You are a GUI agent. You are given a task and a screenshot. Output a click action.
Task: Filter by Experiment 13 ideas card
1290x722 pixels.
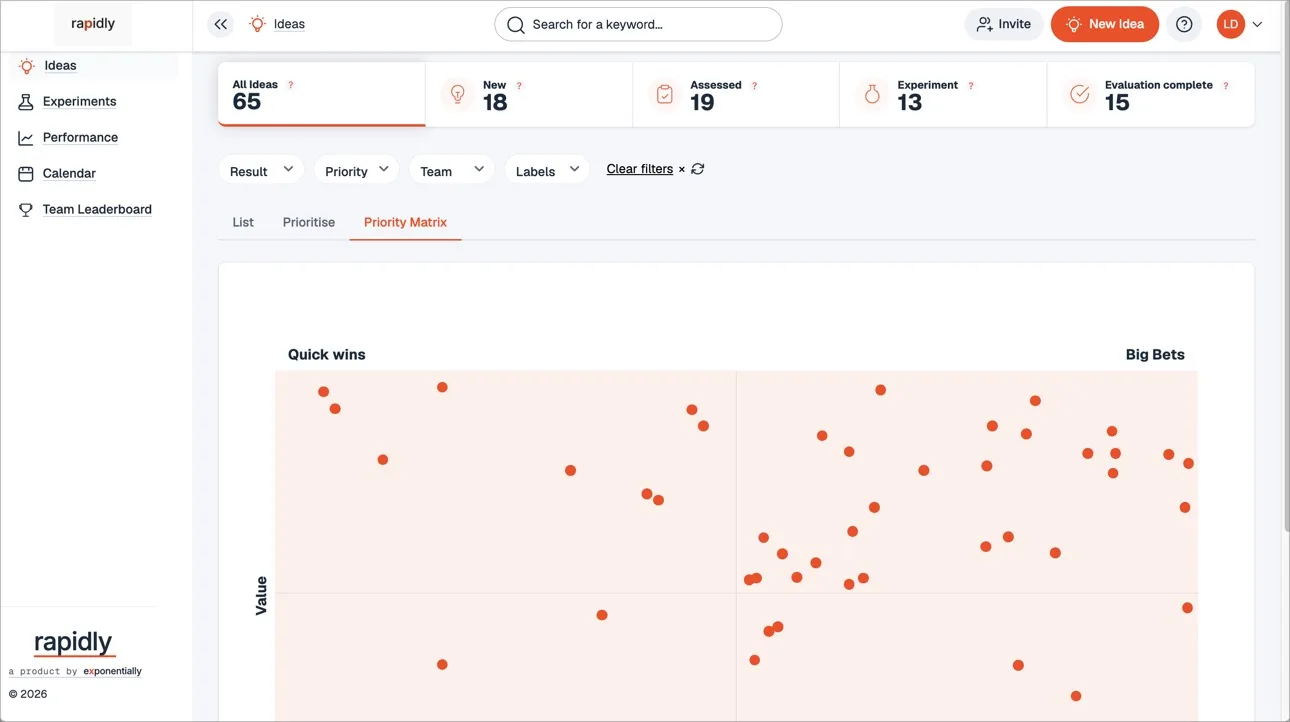coord(943,94)
